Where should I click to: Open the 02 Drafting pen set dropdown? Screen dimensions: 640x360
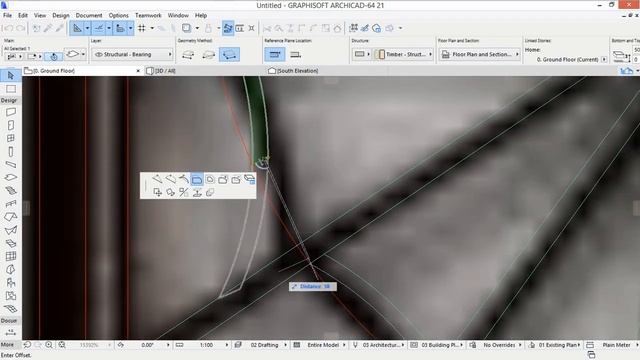(261, 345)
